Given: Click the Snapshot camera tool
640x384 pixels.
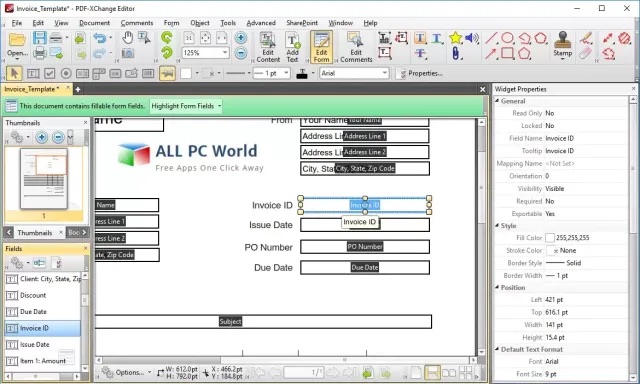Looking at the screenshot, I should pyautogui.click(x=128, y=53).
